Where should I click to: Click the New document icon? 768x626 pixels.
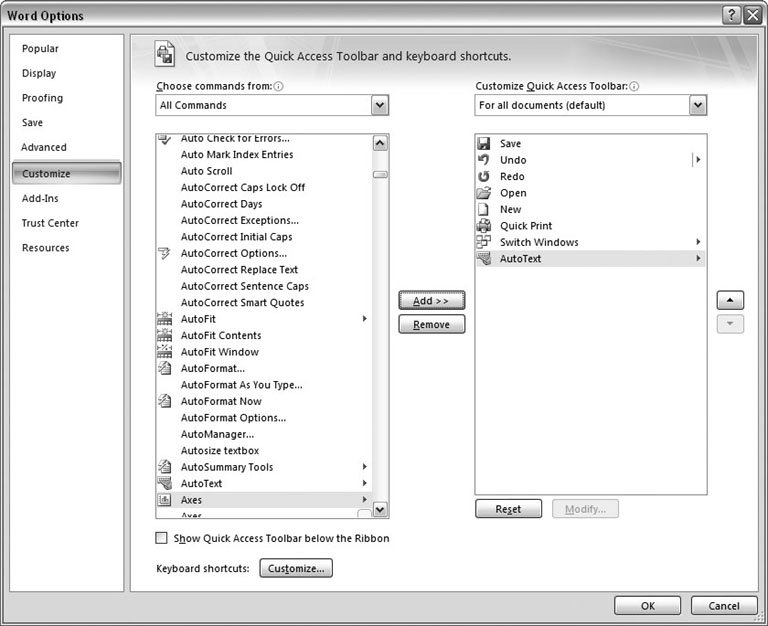pyautogui.click(x=484, y=210)
